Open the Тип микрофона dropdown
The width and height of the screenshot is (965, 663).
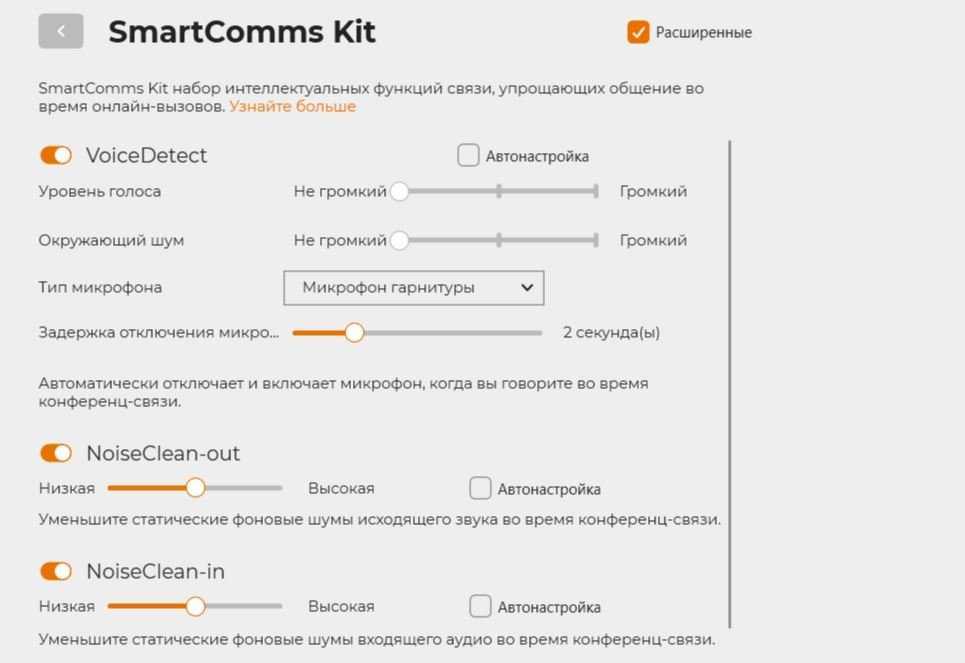tap(413, 287)
